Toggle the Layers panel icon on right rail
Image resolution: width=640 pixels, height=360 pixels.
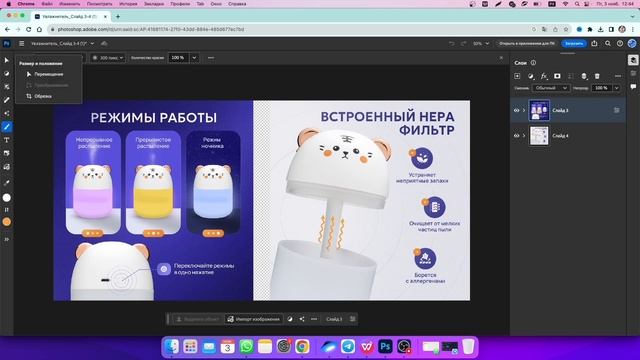633,60
